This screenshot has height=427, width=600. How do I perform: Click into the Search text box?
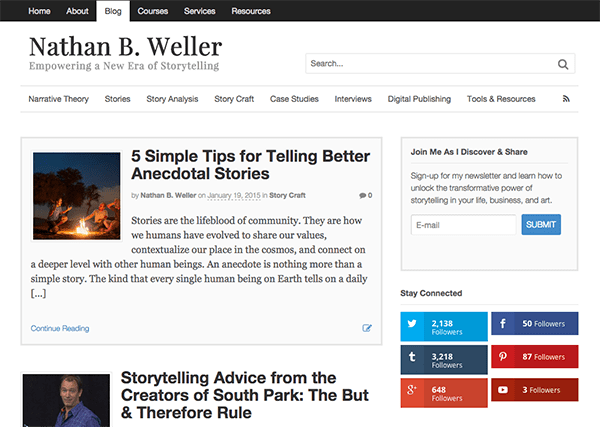pos(430,64)
